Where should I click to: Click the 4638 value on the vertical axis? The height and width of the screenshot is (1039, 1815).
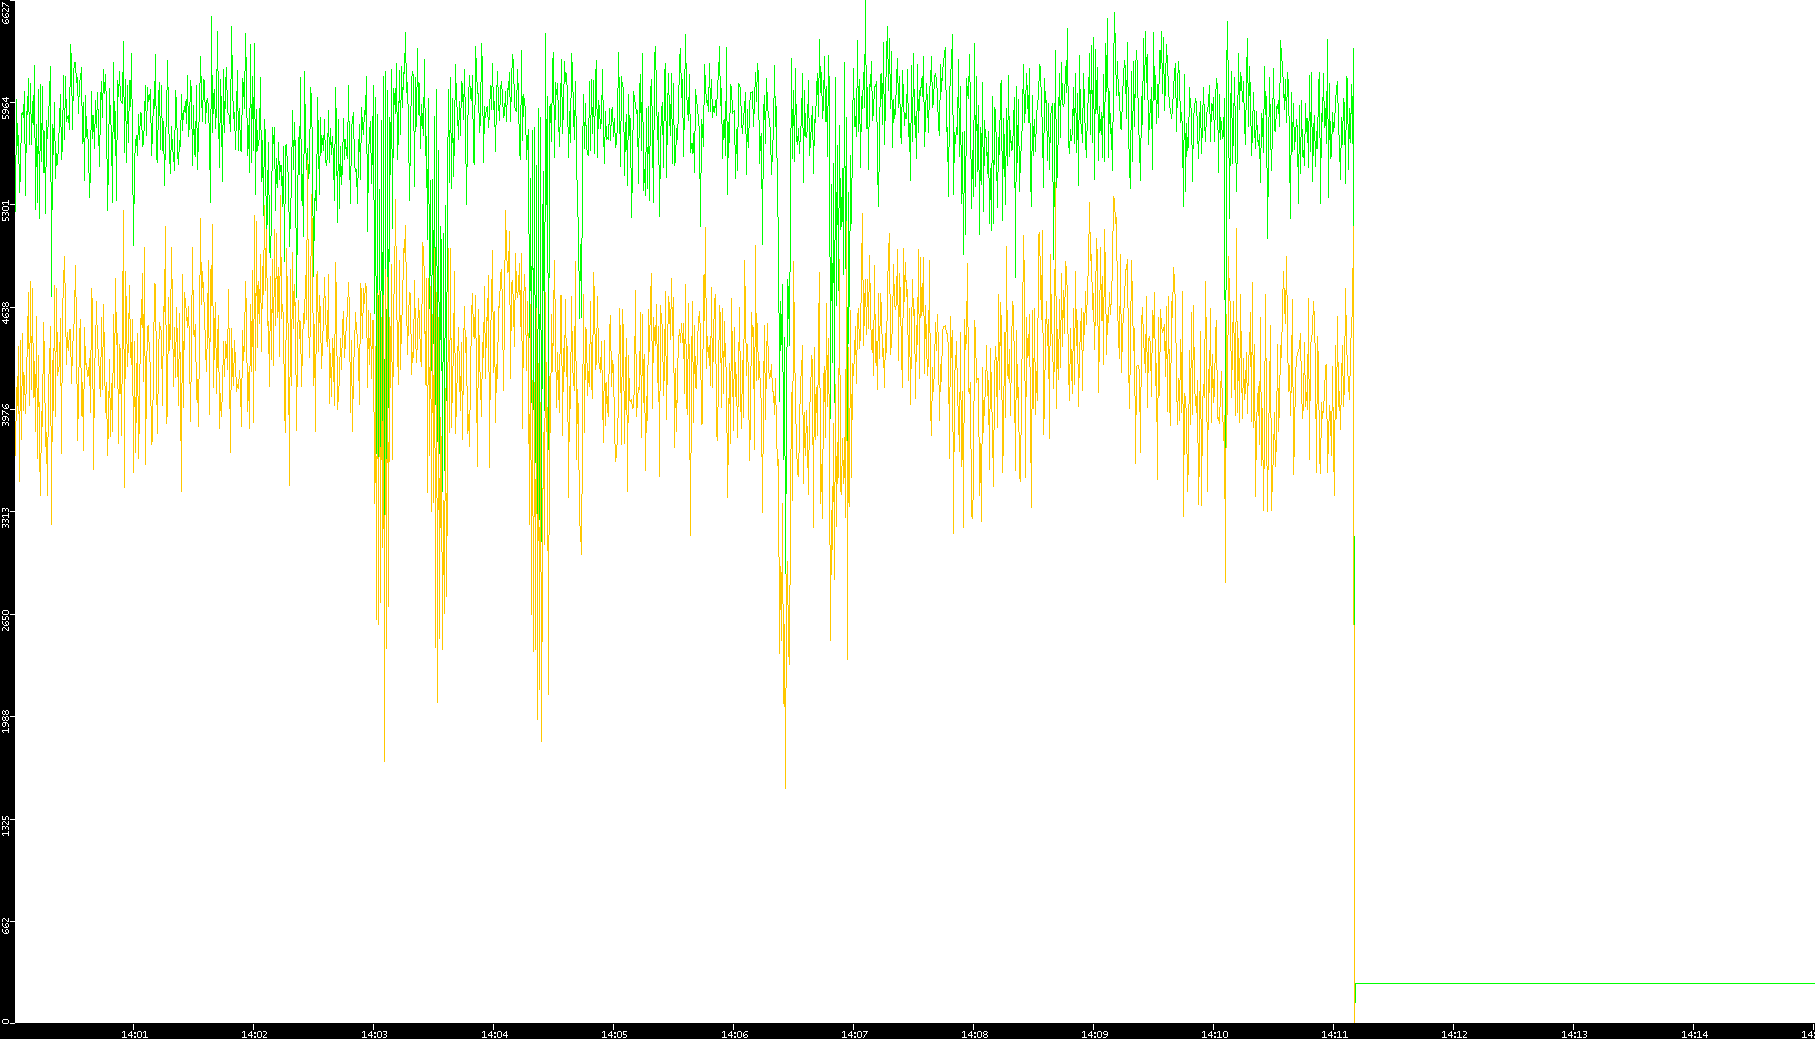6,313
